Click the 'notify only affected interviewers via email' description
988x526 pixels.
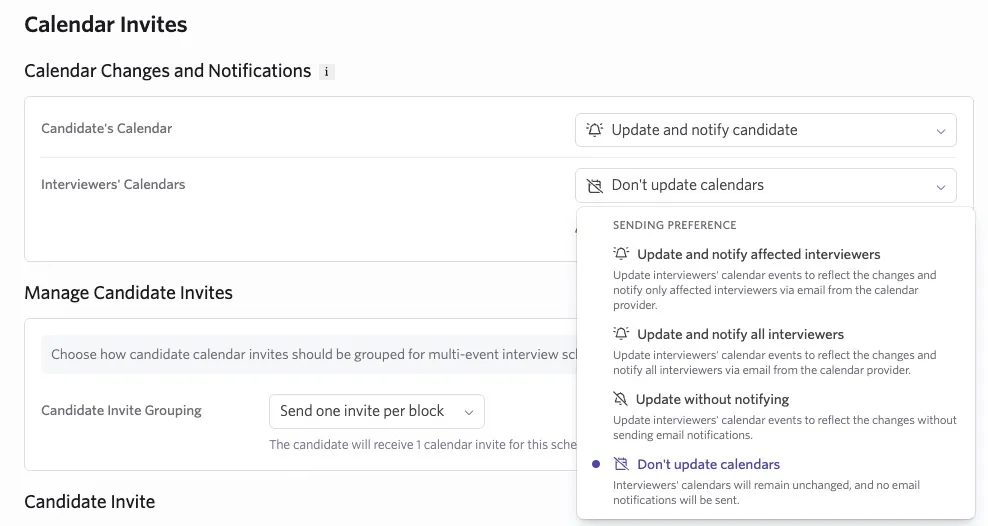click(x=774, y=290)
